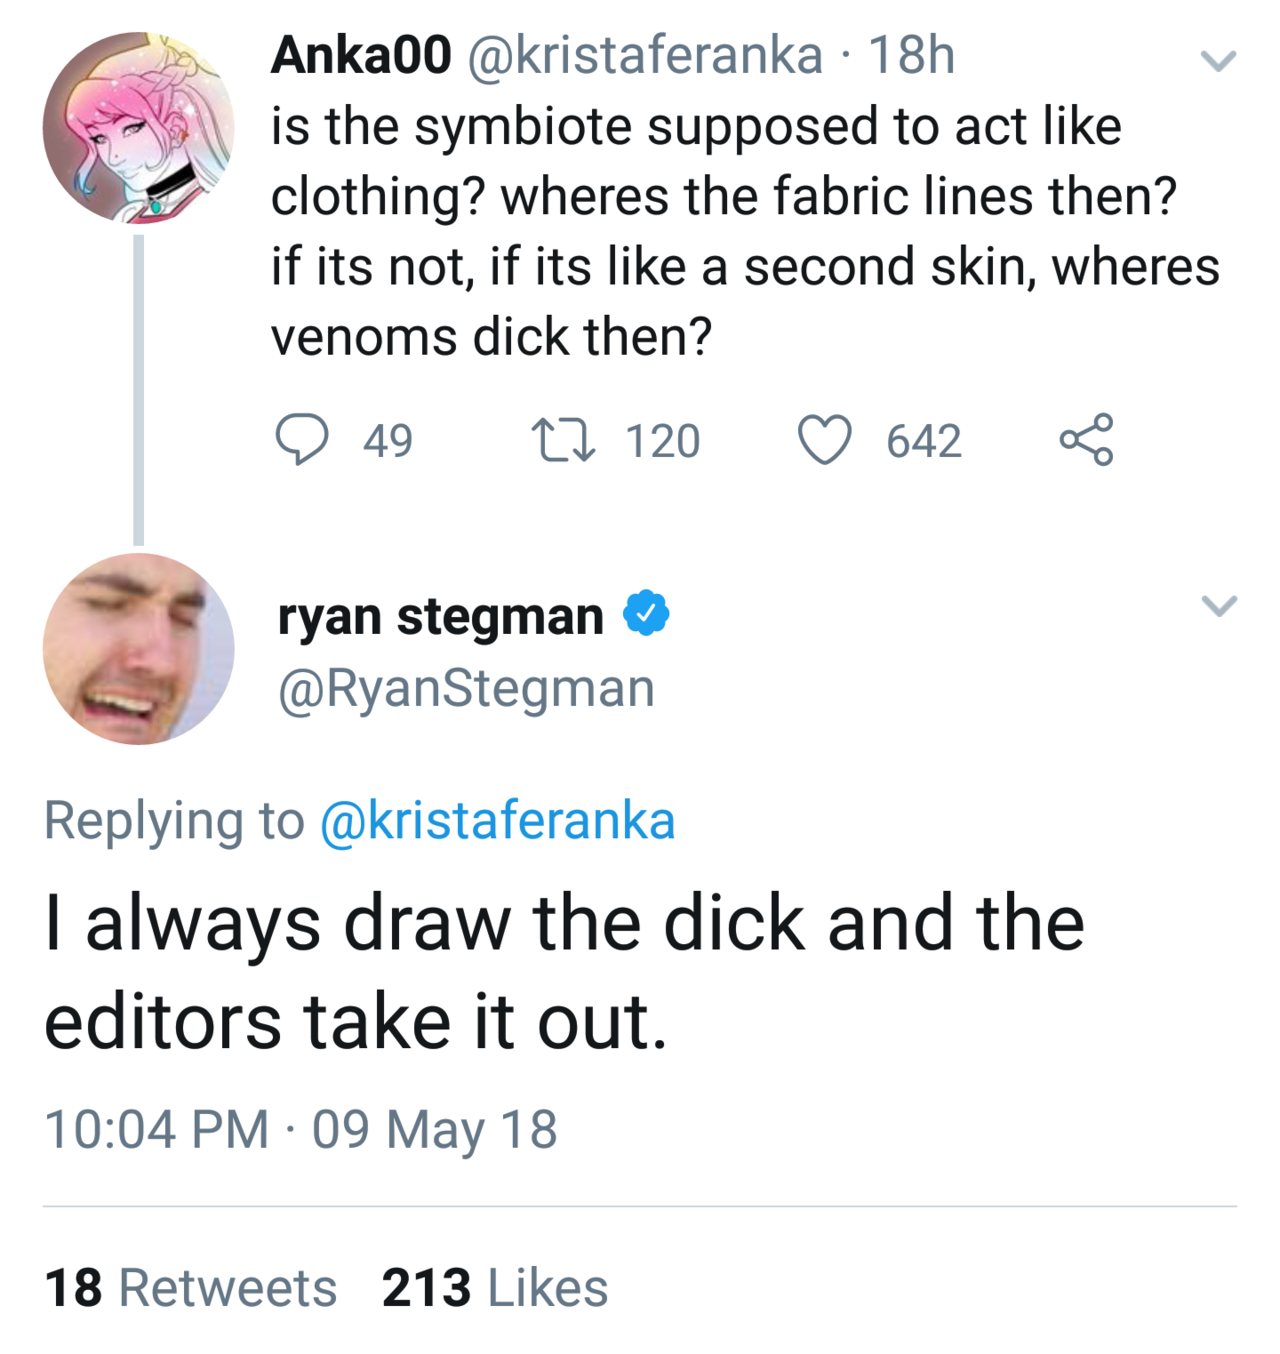The width and height of the screenshot is (1280, 1354).
Task: Expand the dropdown chevron on ryan stegman's tweet
Action: 1218,606
